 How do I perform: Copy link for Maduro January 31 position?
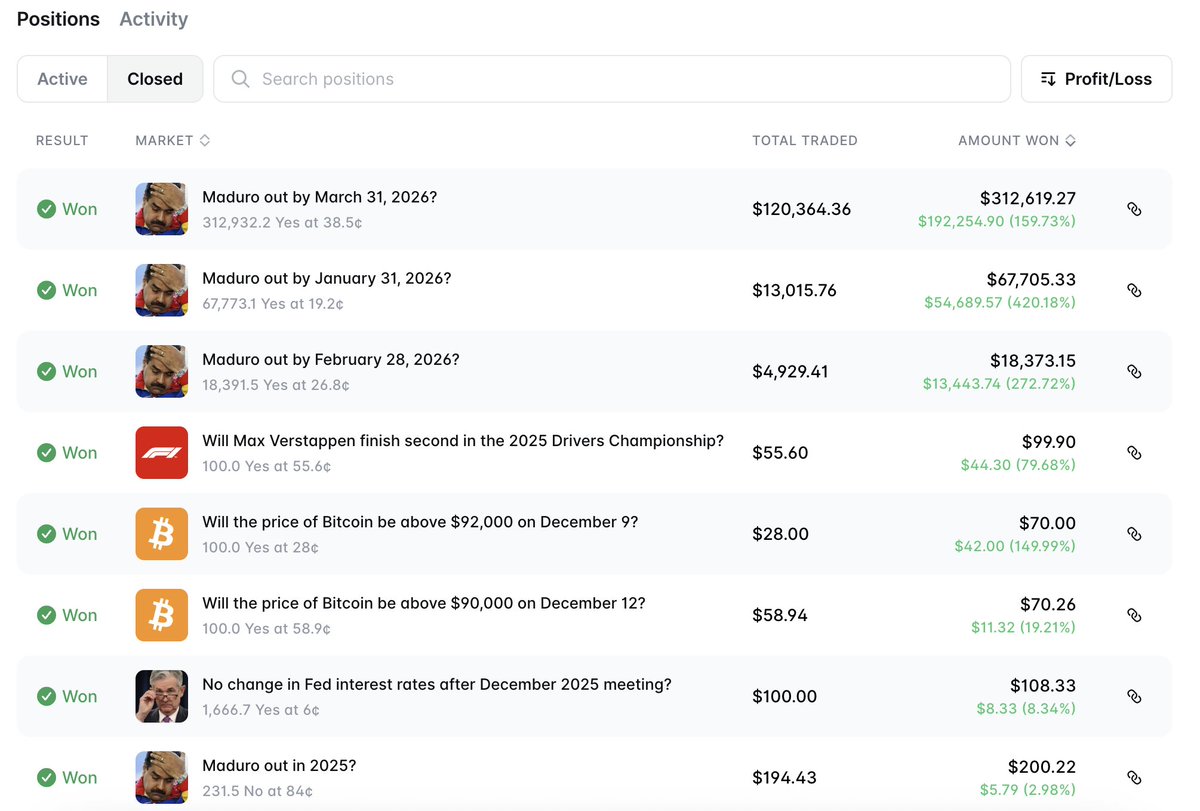pos(1134,290)
